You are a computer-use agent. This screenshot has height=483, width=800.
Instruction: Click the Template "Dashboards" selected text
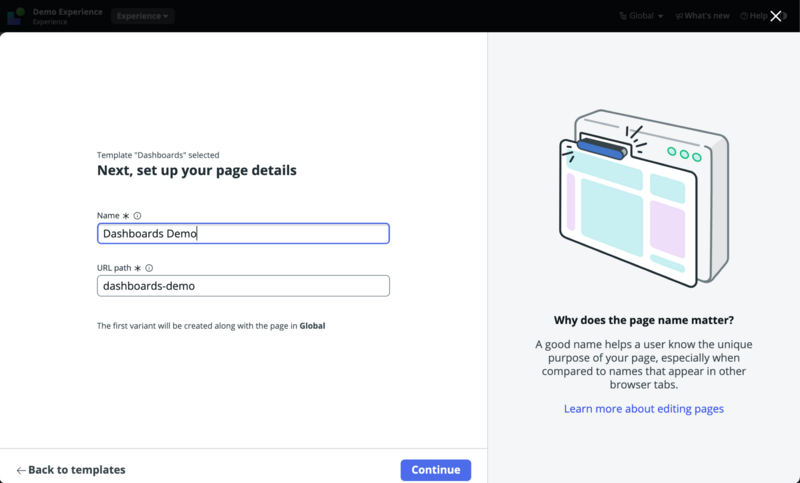[x=158, y=155]
